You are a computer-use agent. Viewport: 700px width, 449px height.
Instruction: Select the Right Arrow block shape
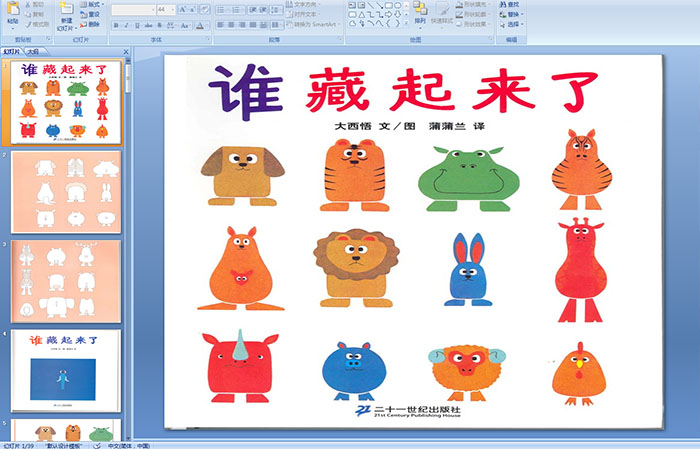pyautogui.click(x=388, y=15)
